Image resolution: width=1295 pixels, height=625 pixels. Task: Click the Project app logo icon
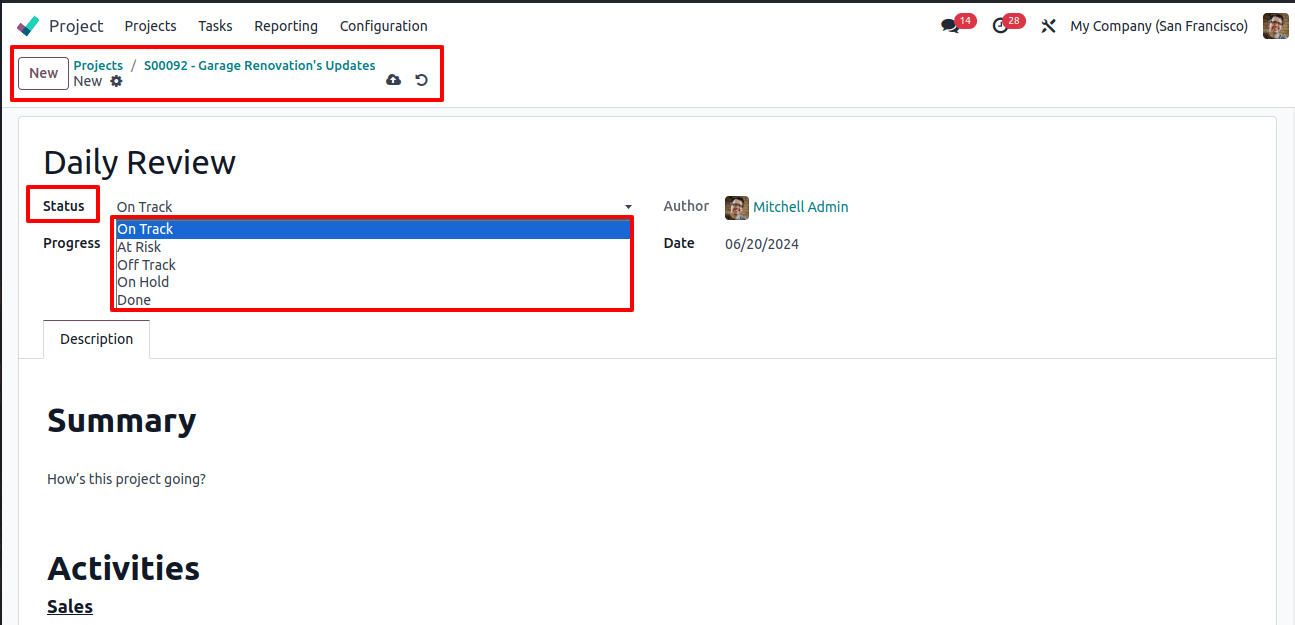coord(28,26)
